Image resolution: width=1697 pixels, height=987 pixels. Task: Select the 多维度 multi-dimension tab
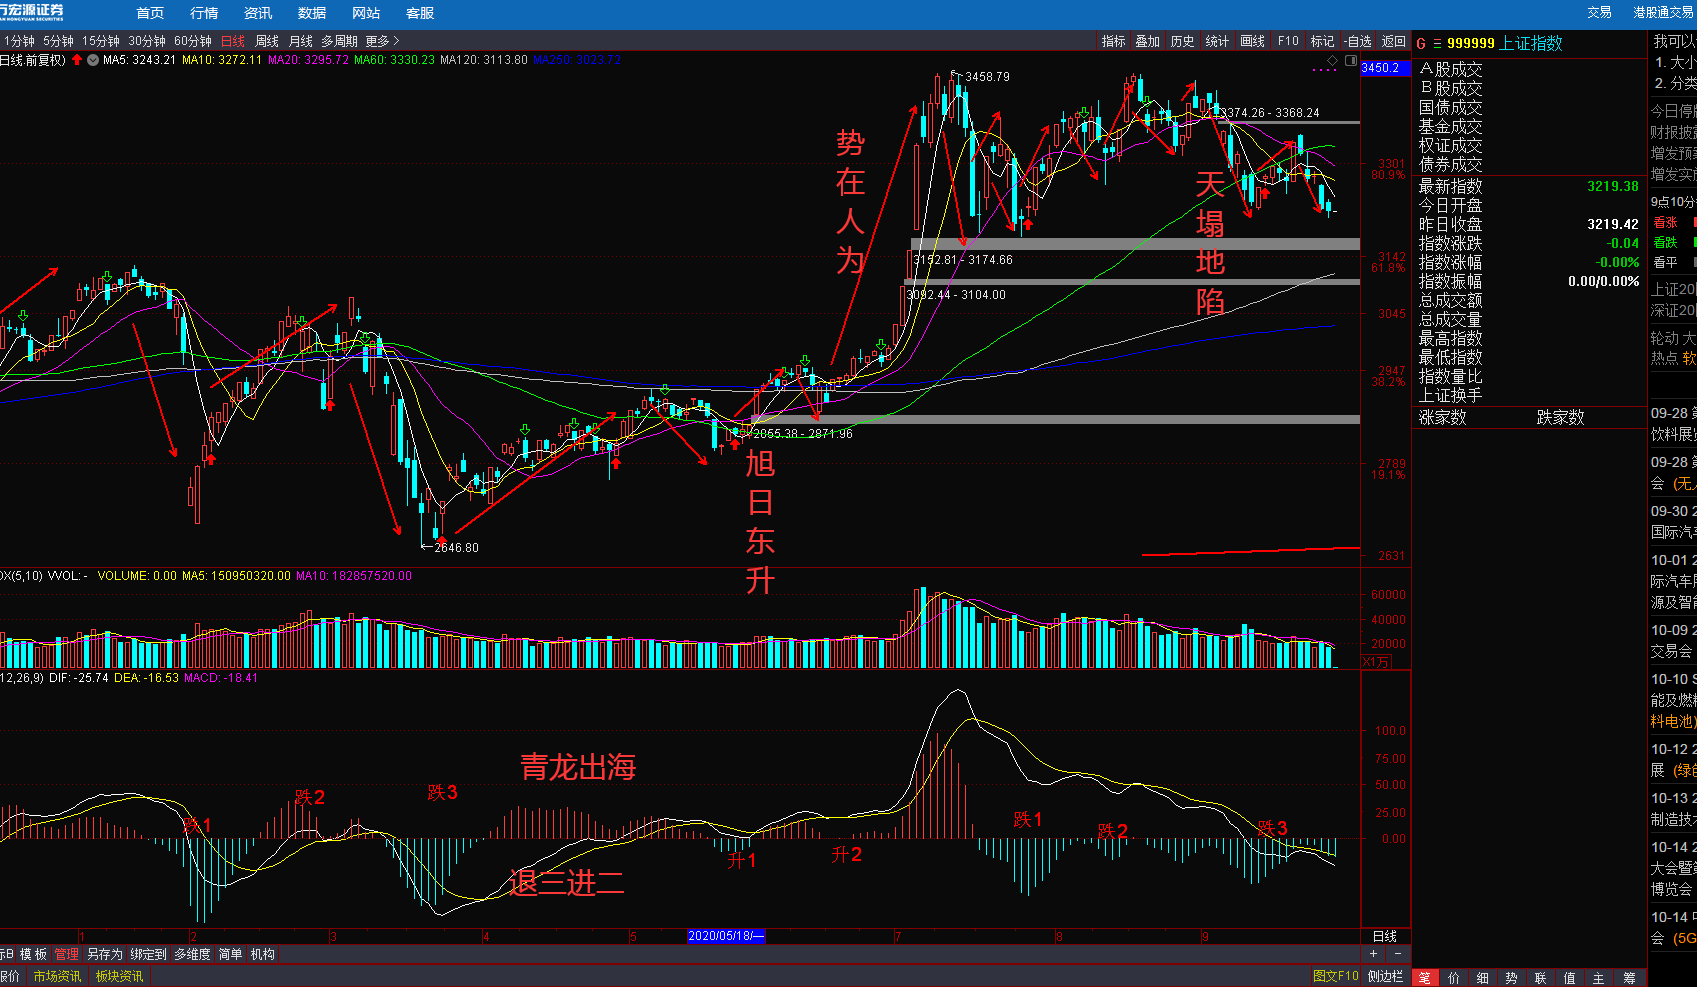click(x=192, y=955)
